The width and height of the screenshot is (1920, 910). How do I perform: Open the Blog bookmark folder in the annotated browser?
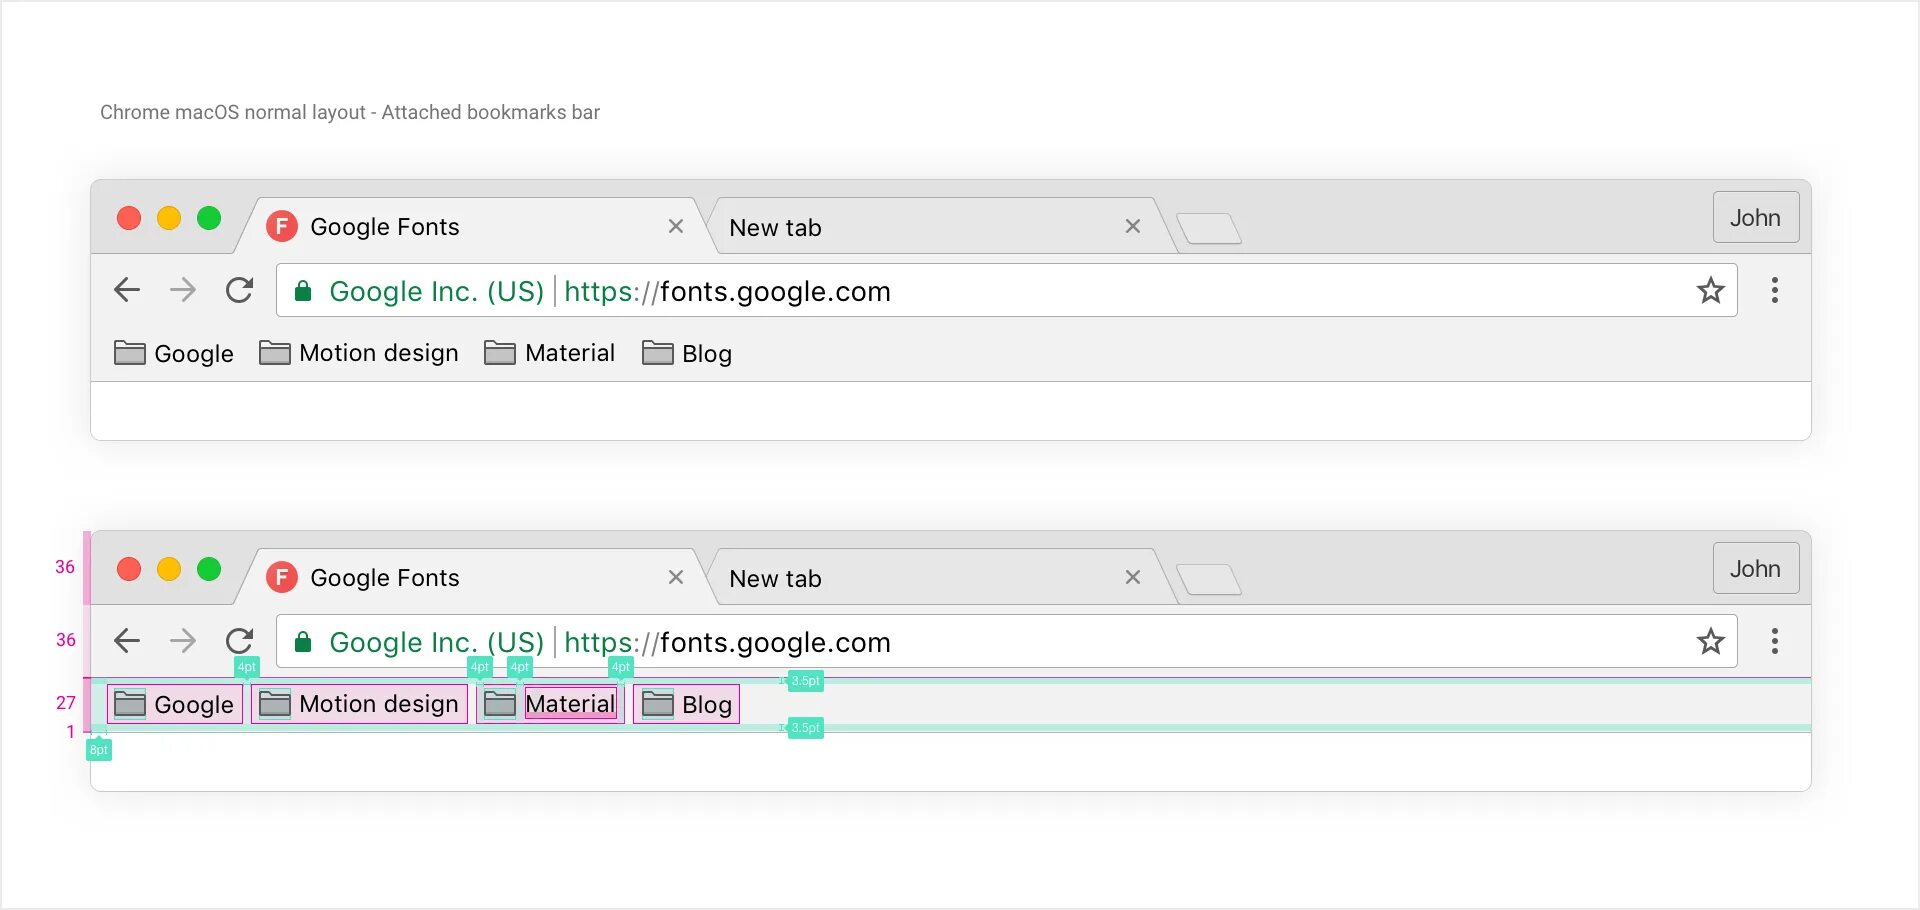click(687, 705)
